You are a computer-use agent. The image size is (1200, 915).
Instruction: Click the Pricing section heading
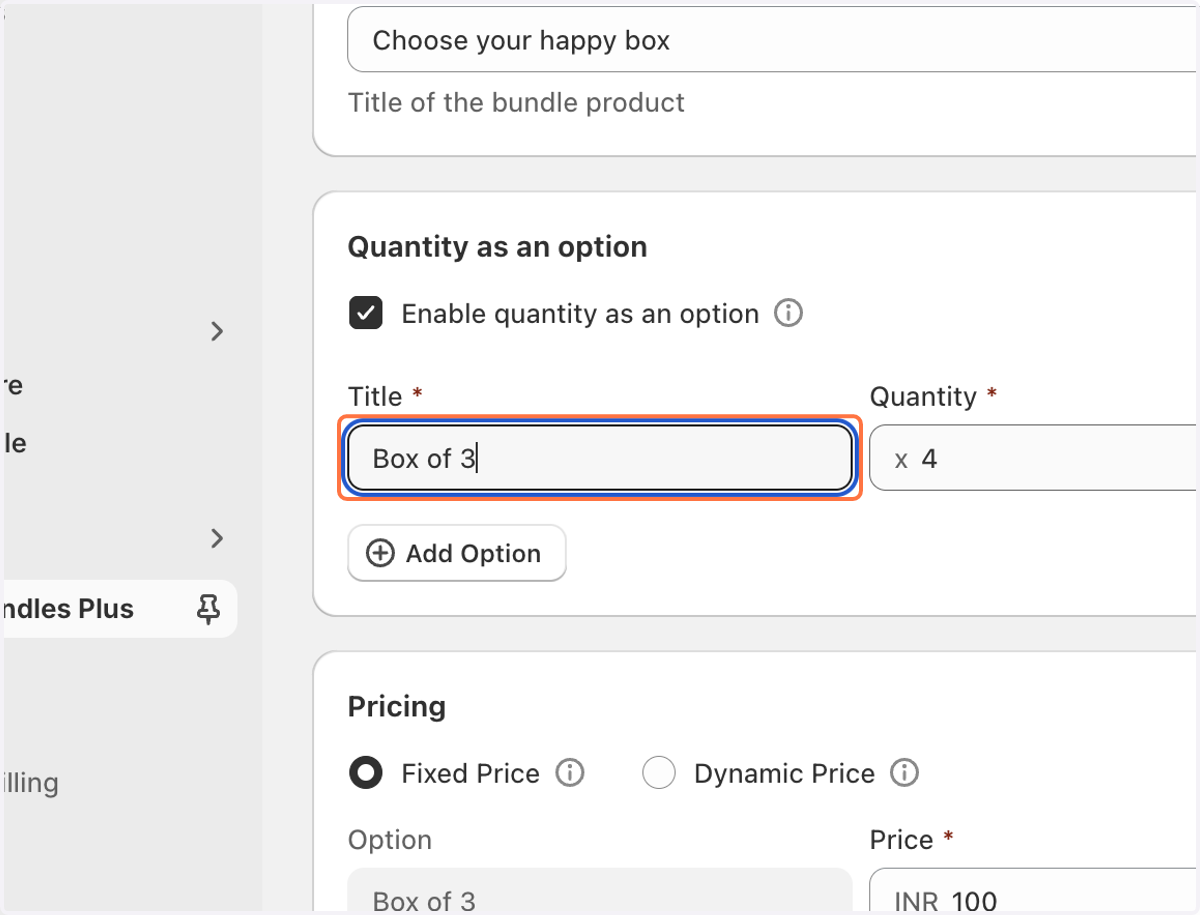click(397, 707)
